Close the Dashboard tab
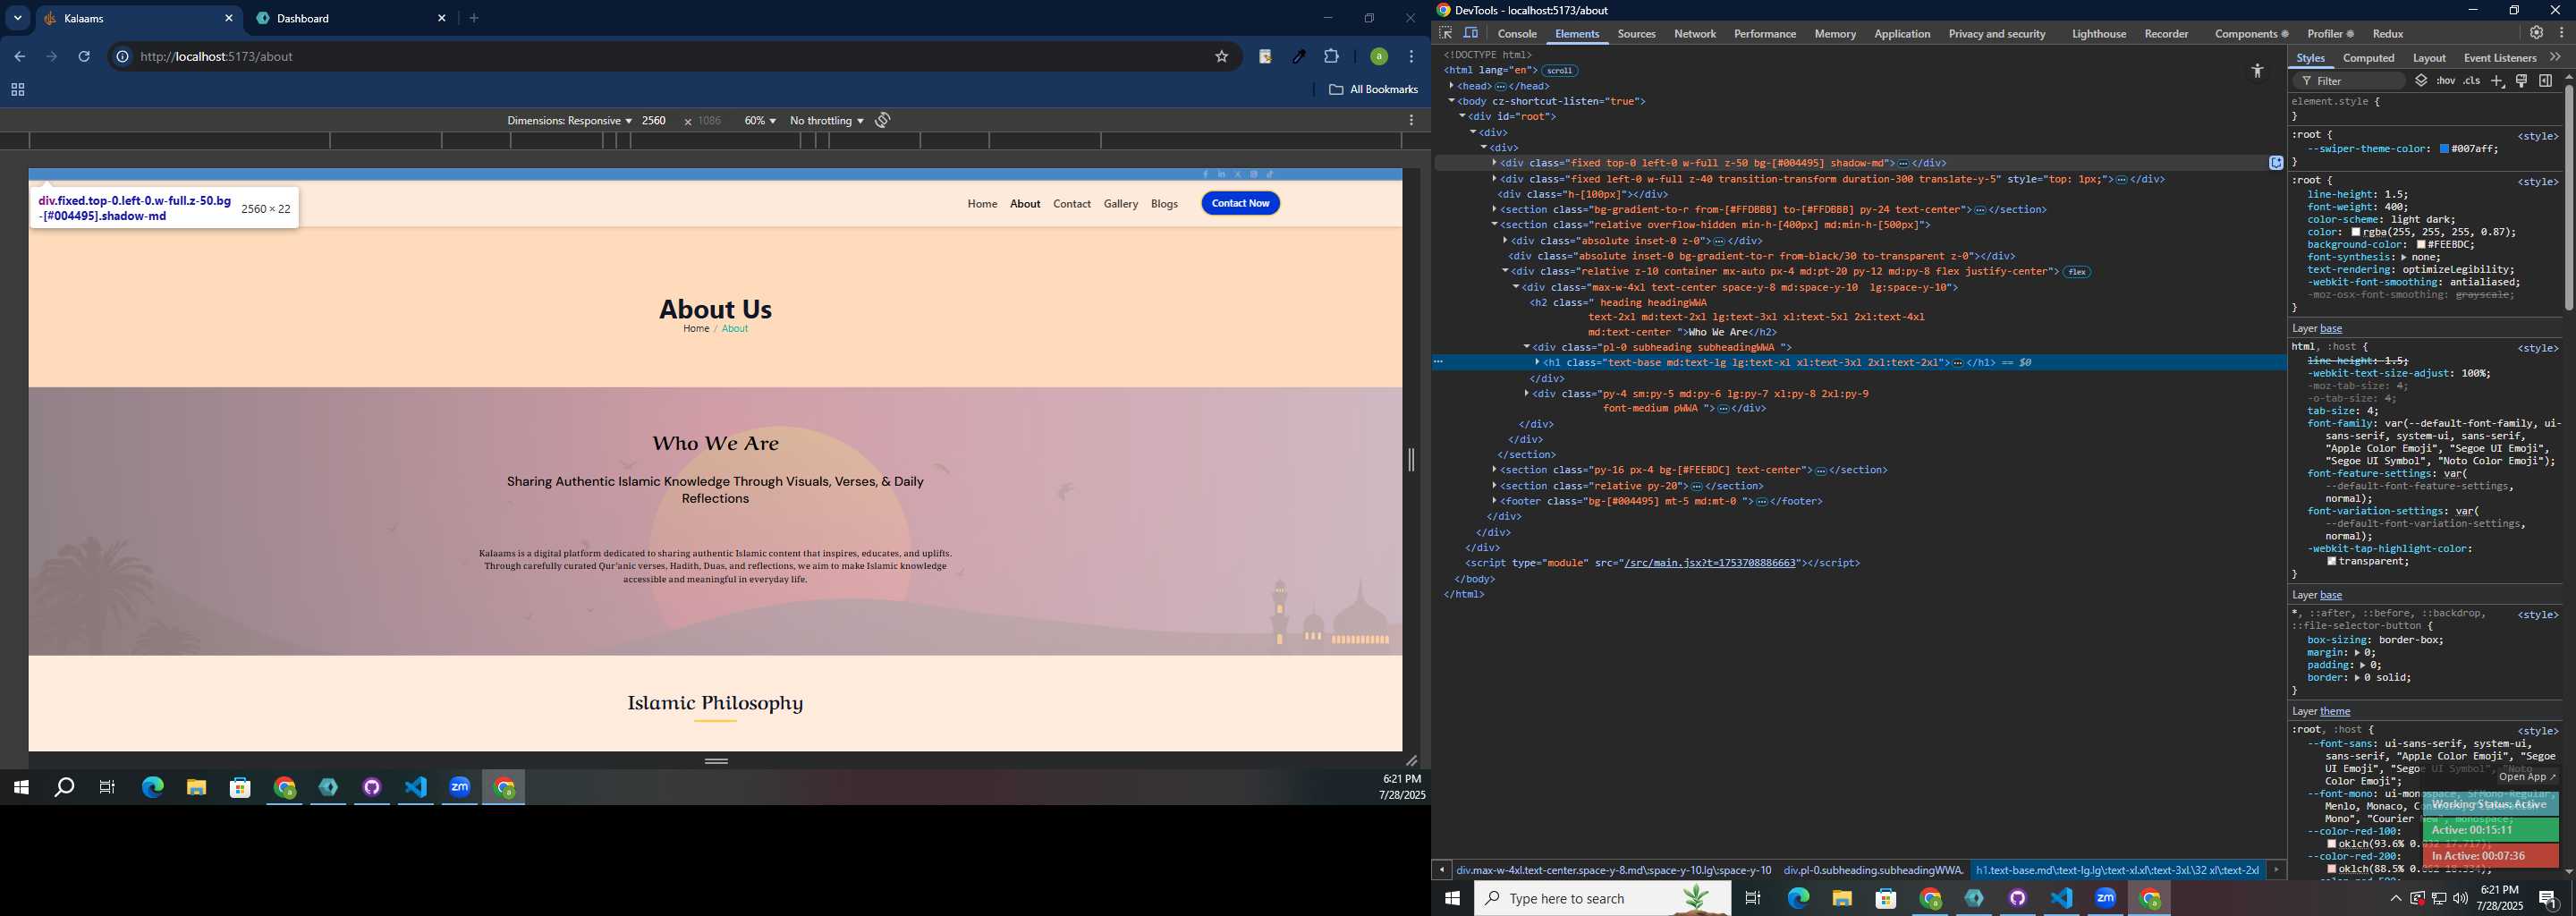2576x916 pixels. 442,18
